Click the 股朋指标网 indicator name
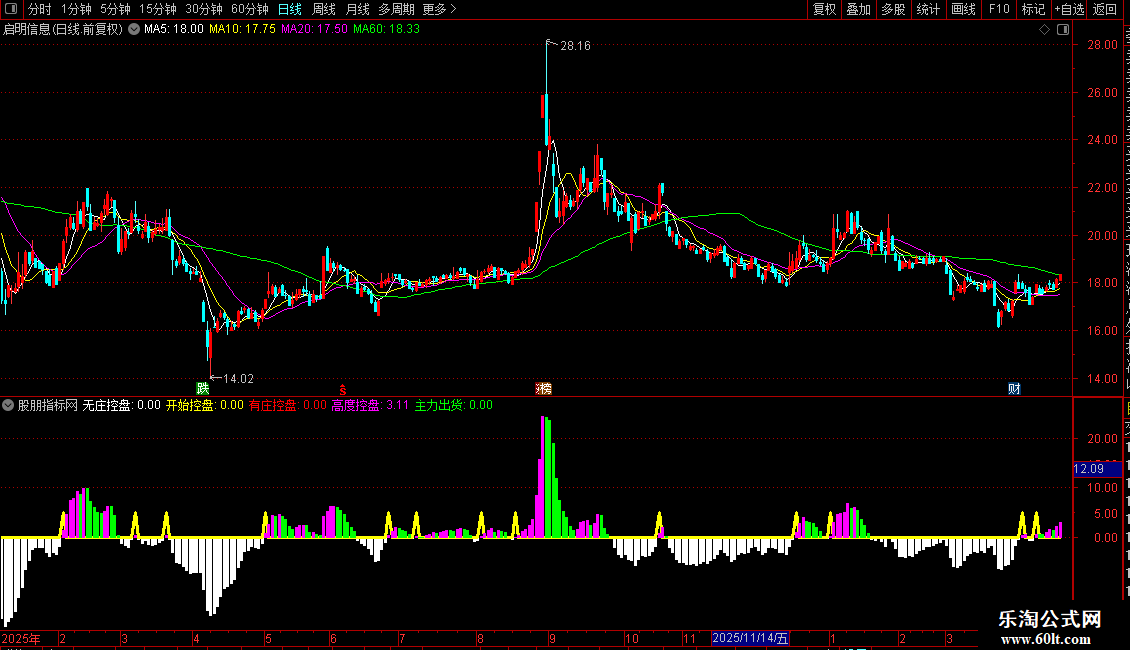Screen dimensions: 1130x650 click(x=48, y=405)
